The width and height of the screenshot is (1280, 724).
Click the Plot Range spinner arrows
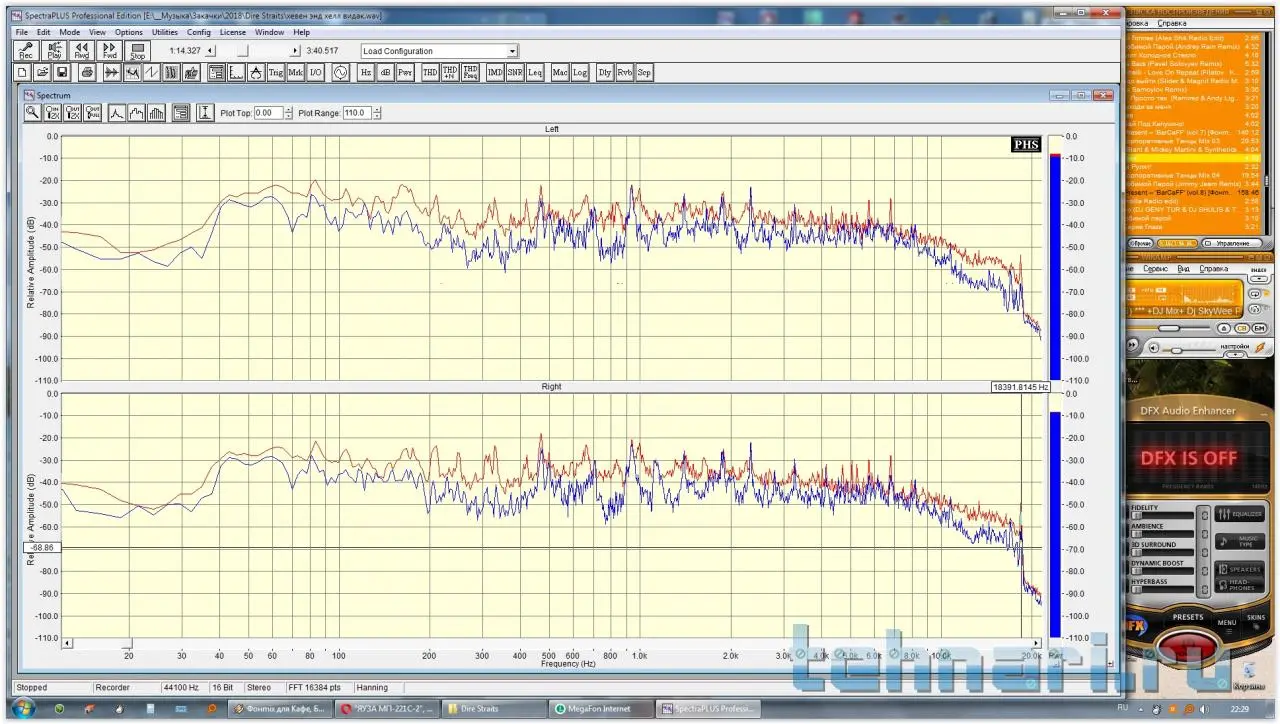tap(376, 113)
